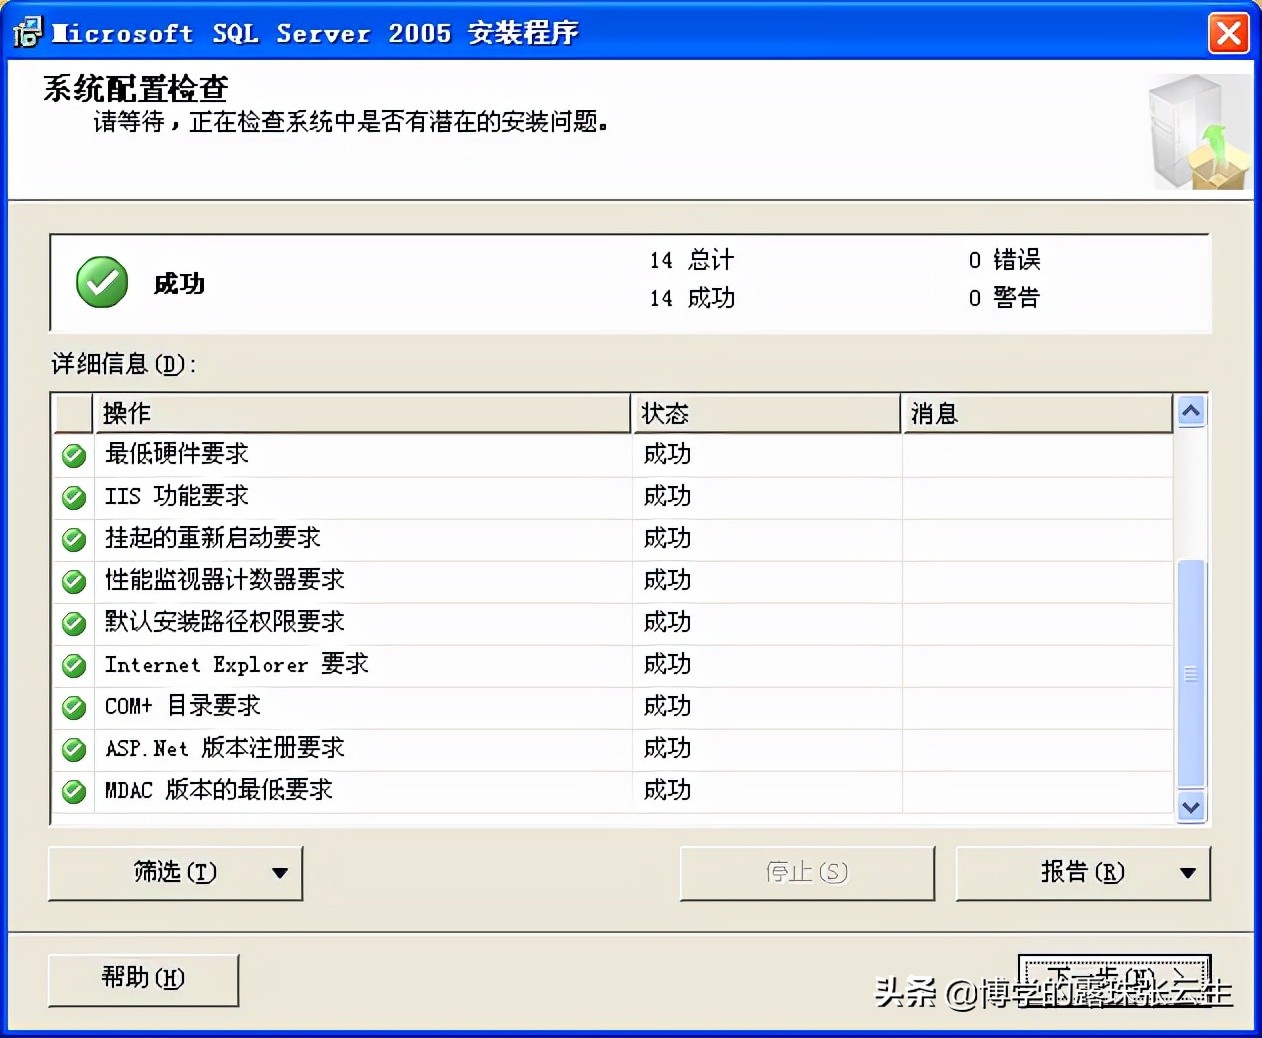Click the large 成功 summary check icon
The width and height of the screenshot is (1262, 1038).
100,282
